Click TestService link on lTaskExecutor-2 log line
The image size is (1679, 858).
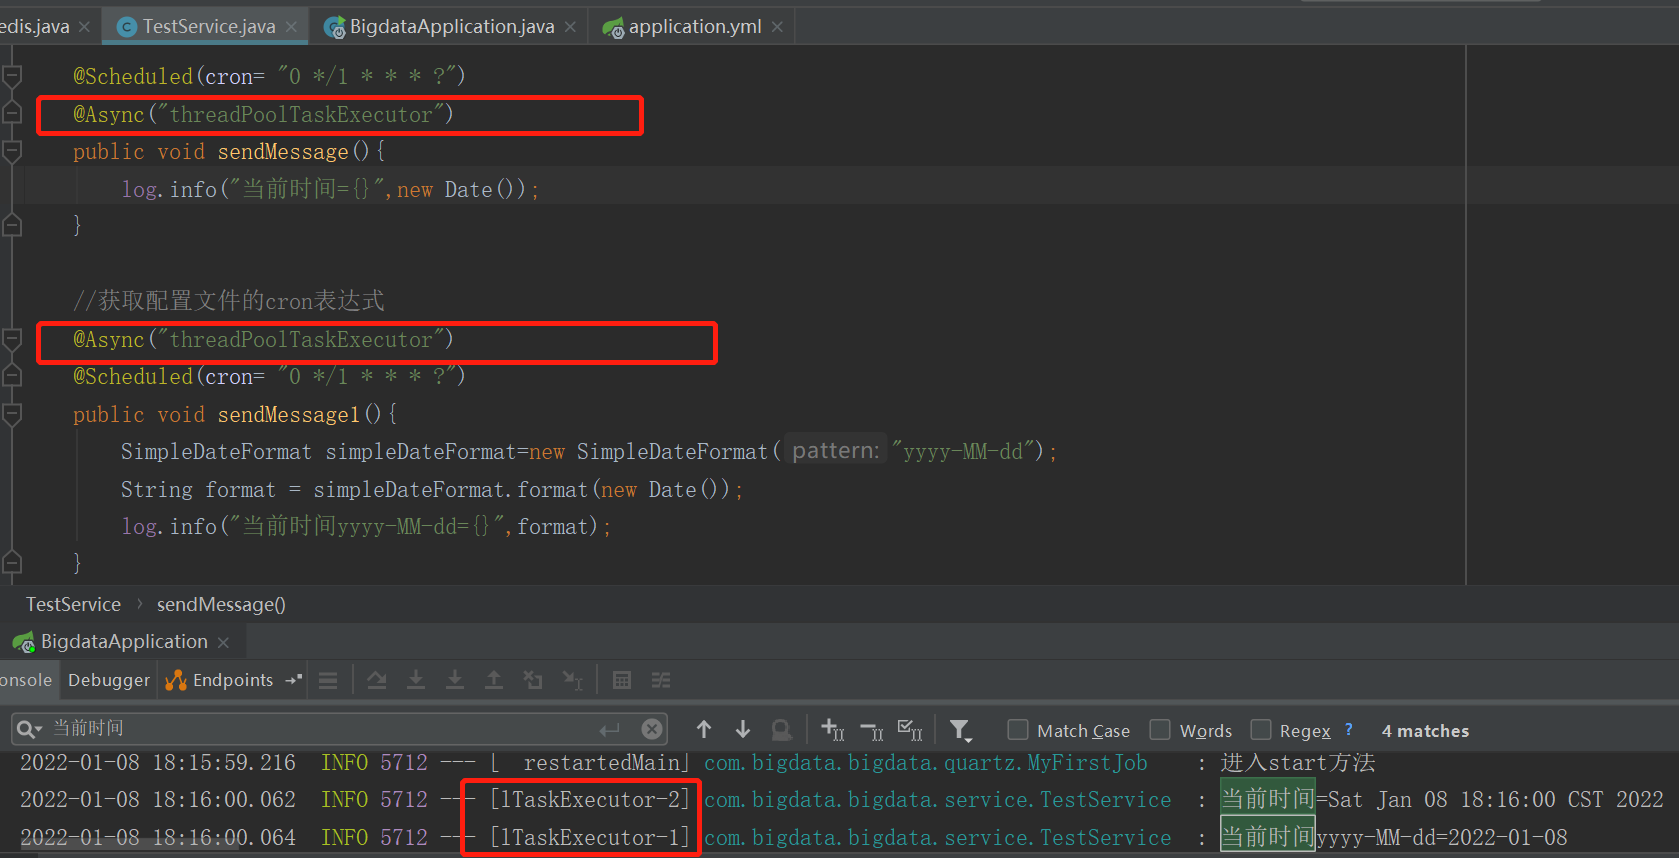click(x=938, y=800)
